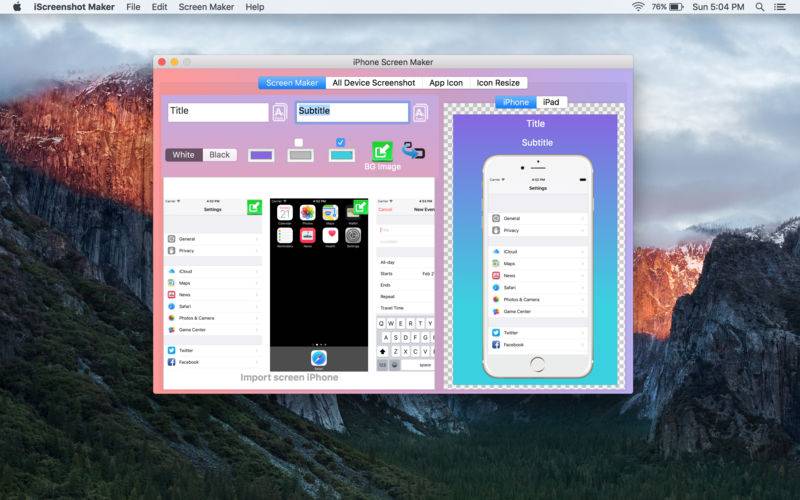Open font settings icon beside Subtitle field

point(420,113)
